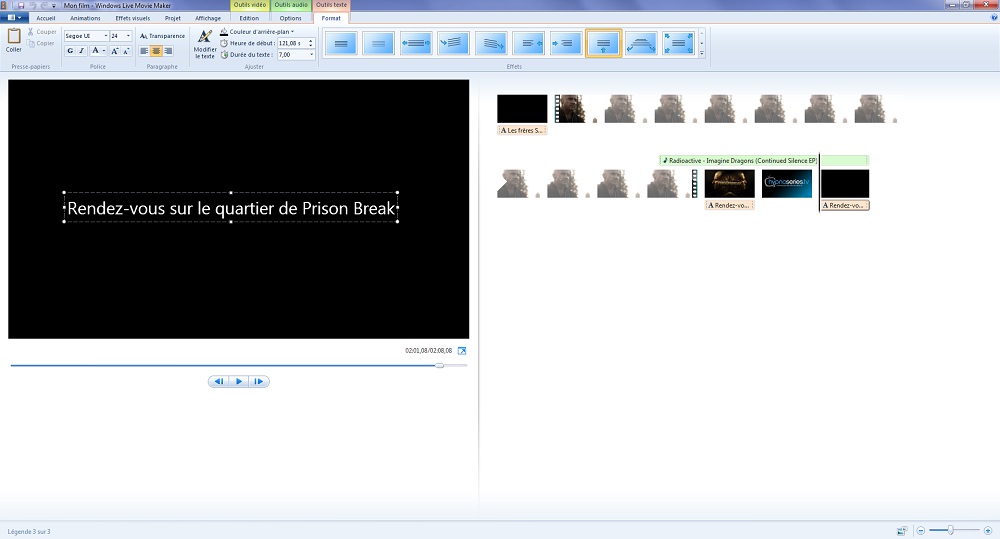Select the Radioactive - Imagine Dragons audio track

tap(763, 161)
